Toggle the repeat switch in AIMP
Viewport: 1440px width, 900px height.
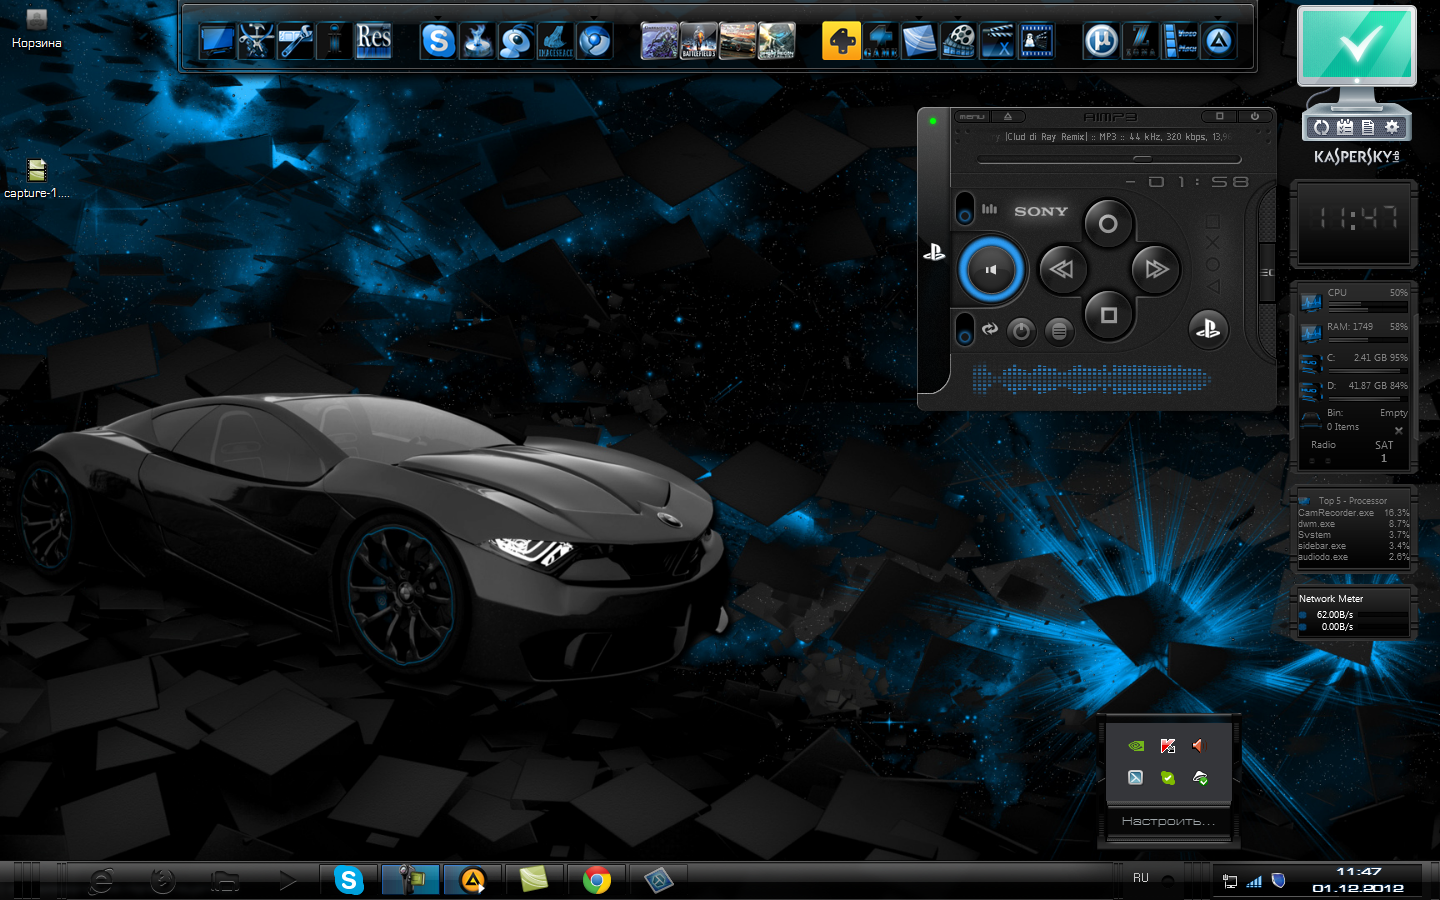[x=965, y=329]
